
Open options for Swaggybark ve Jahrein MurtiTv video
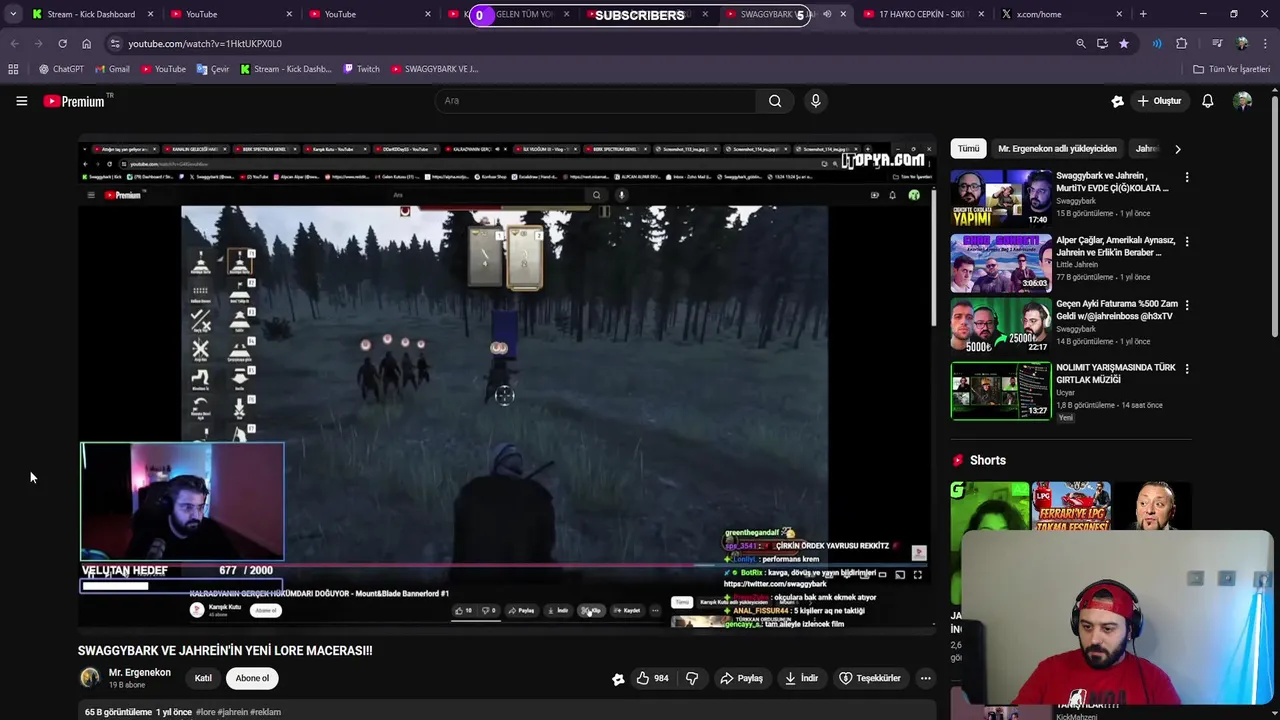pos(1187,177)
